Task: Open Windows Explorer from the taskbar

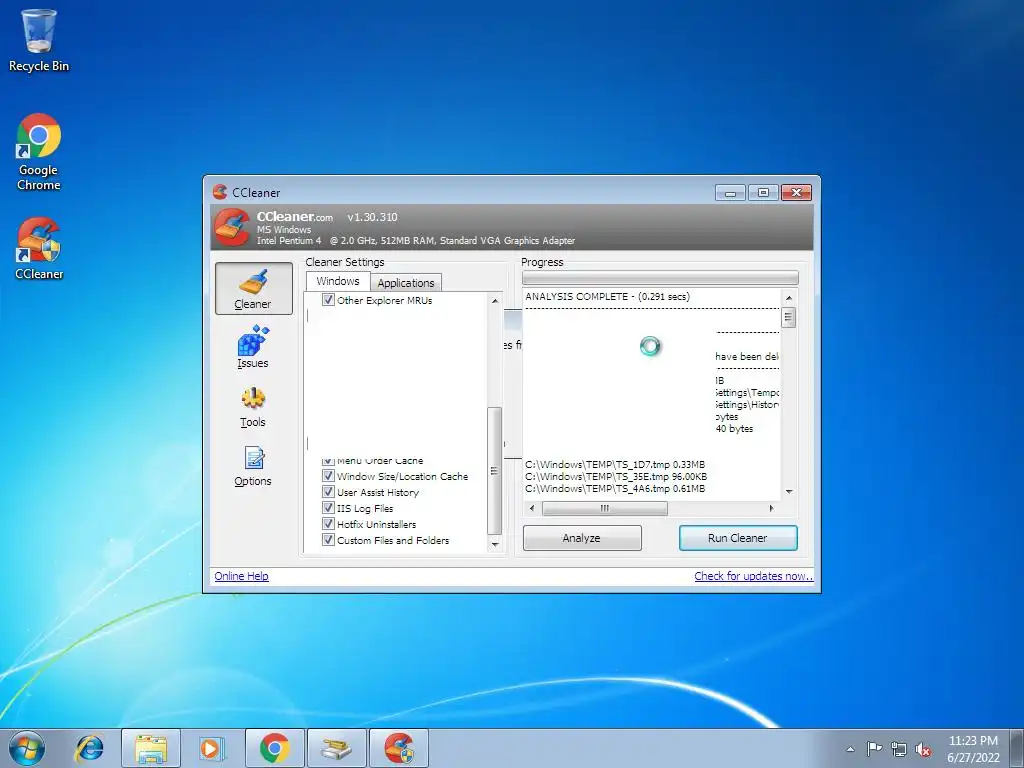Action: [x=151, y=748]
